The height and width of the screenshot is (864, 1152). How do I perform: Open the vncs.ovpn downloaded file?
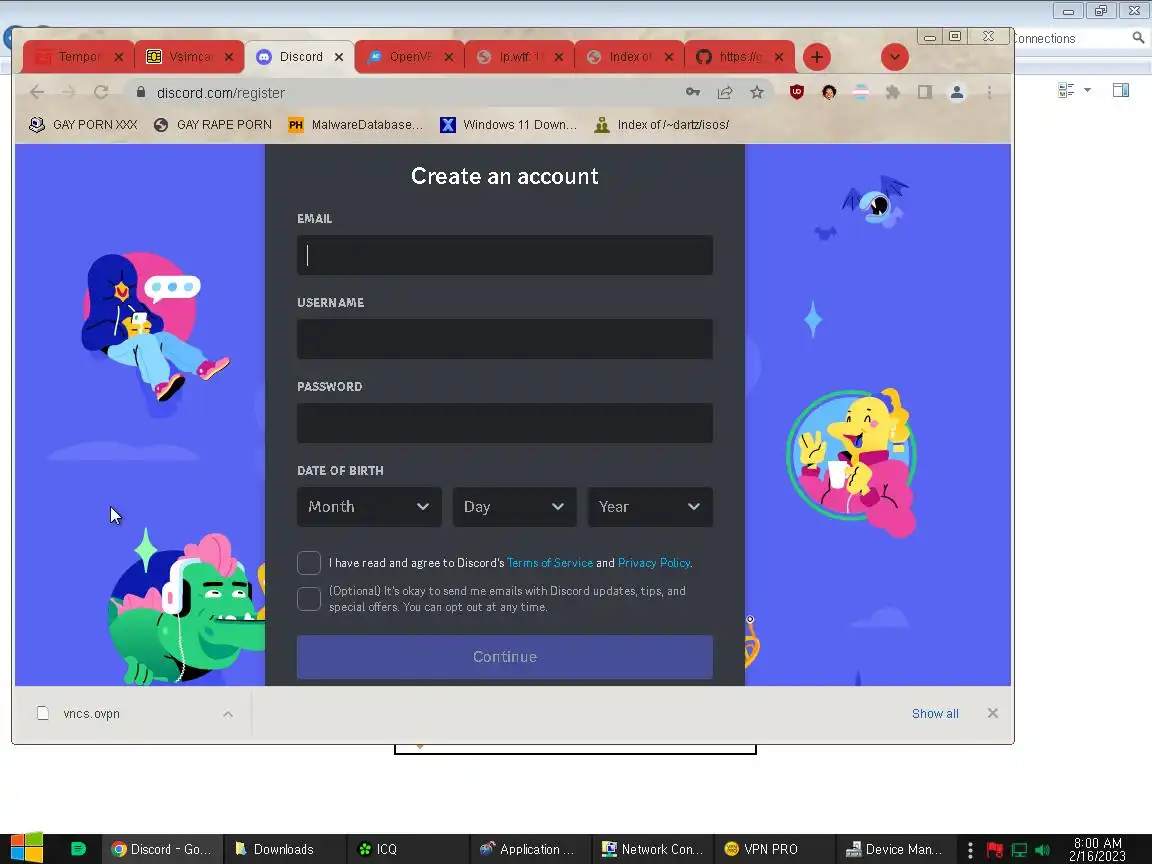(92, 713)
